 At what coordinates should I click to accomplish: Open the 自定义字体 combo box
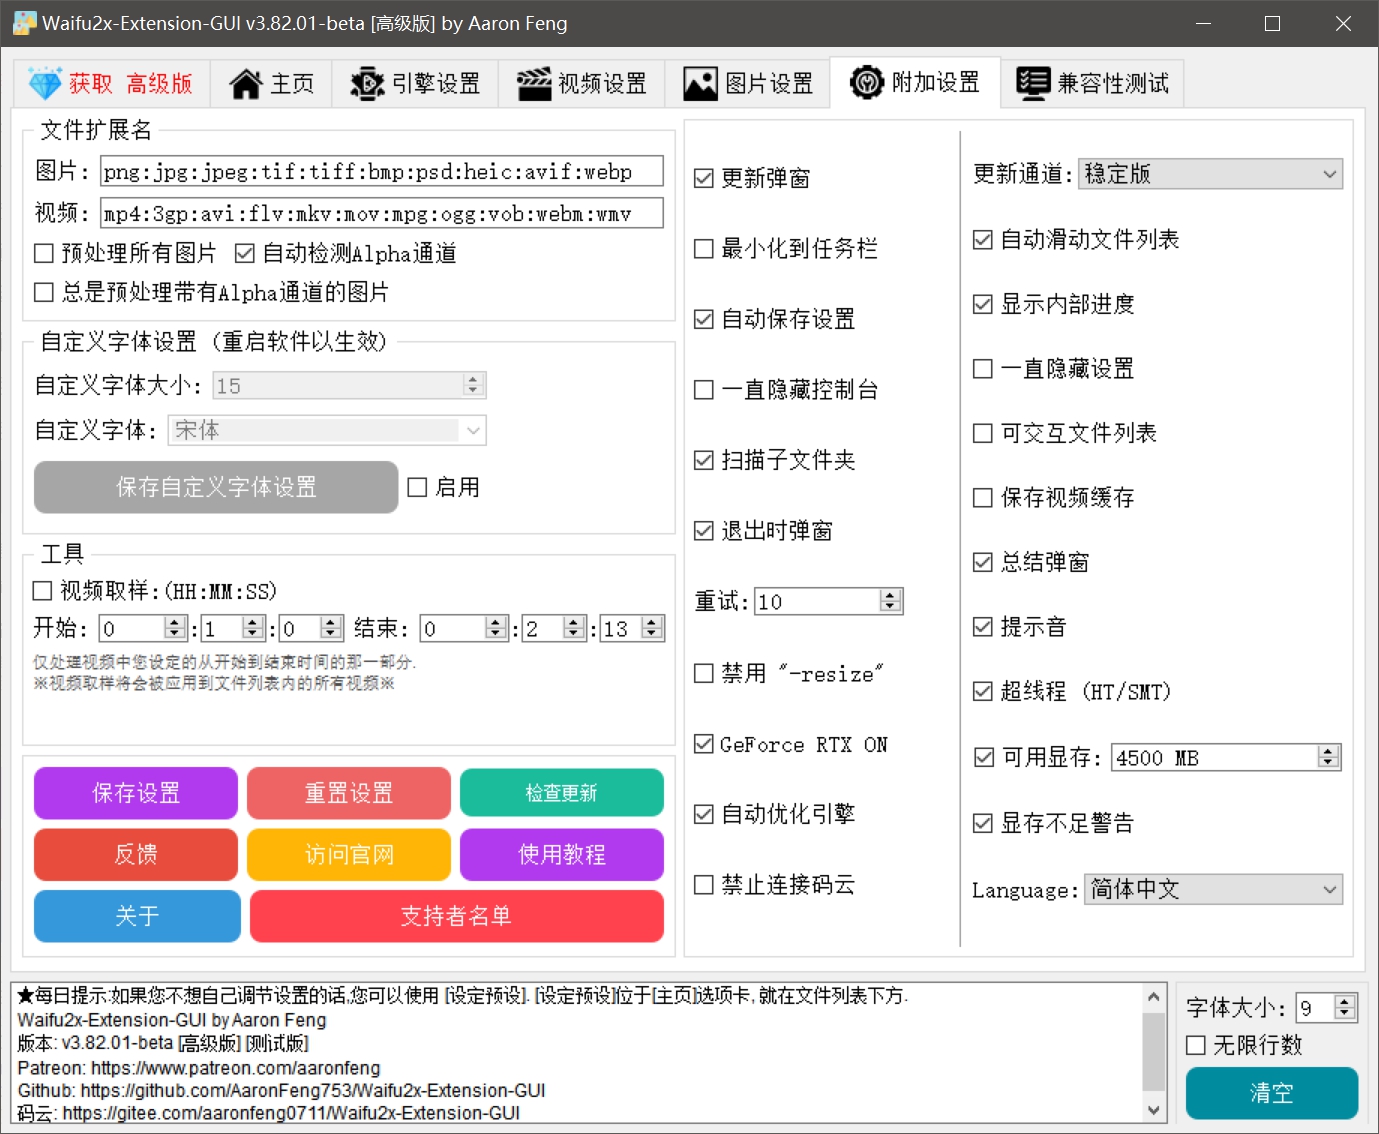[327, 431]
